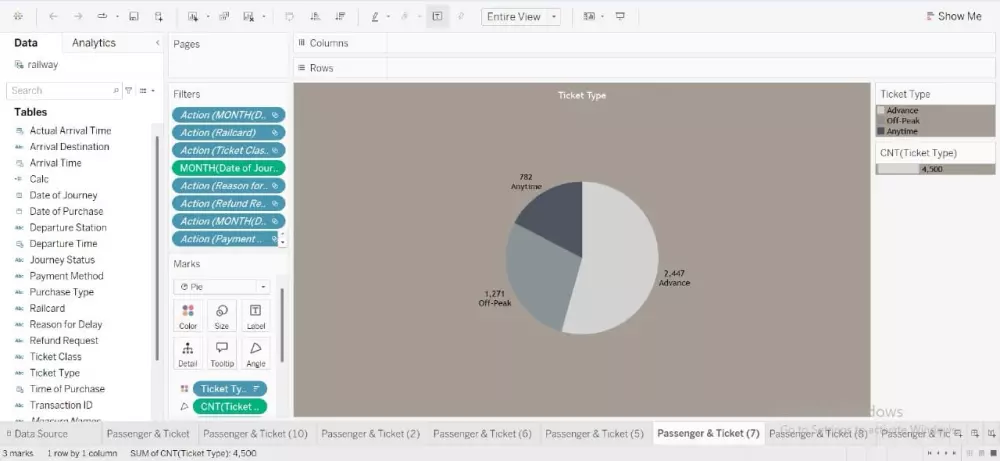The height and width of the screenshot is (461, 1000).
Task: Click the Fix Axes pin icon
Action: click(462, 17)
